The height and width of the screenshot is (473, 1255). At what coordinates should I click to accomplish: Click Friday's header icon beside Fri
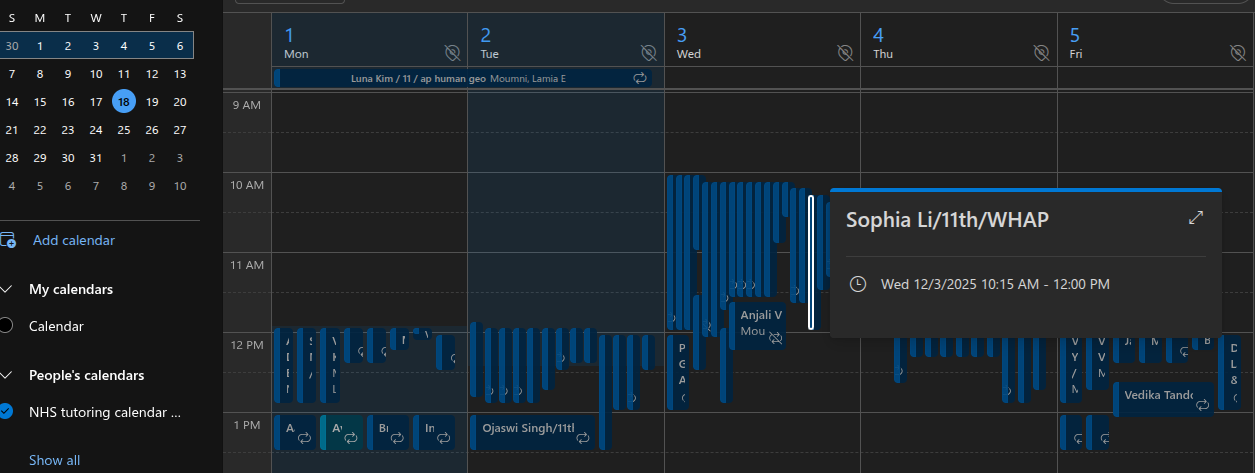coord(1238,52)
